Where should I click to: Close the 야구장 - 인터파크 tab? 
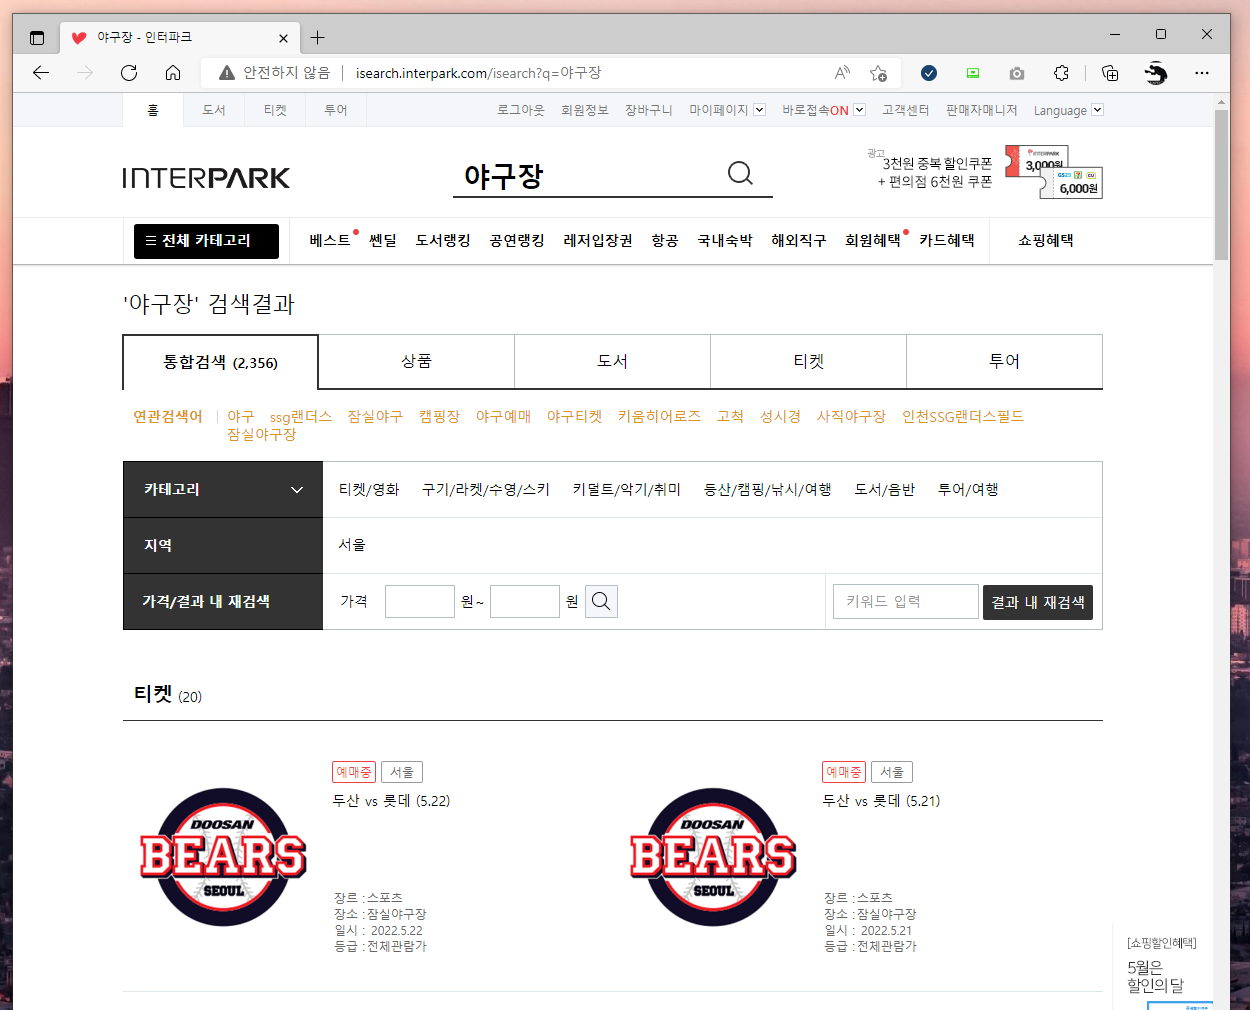point(283,38)
